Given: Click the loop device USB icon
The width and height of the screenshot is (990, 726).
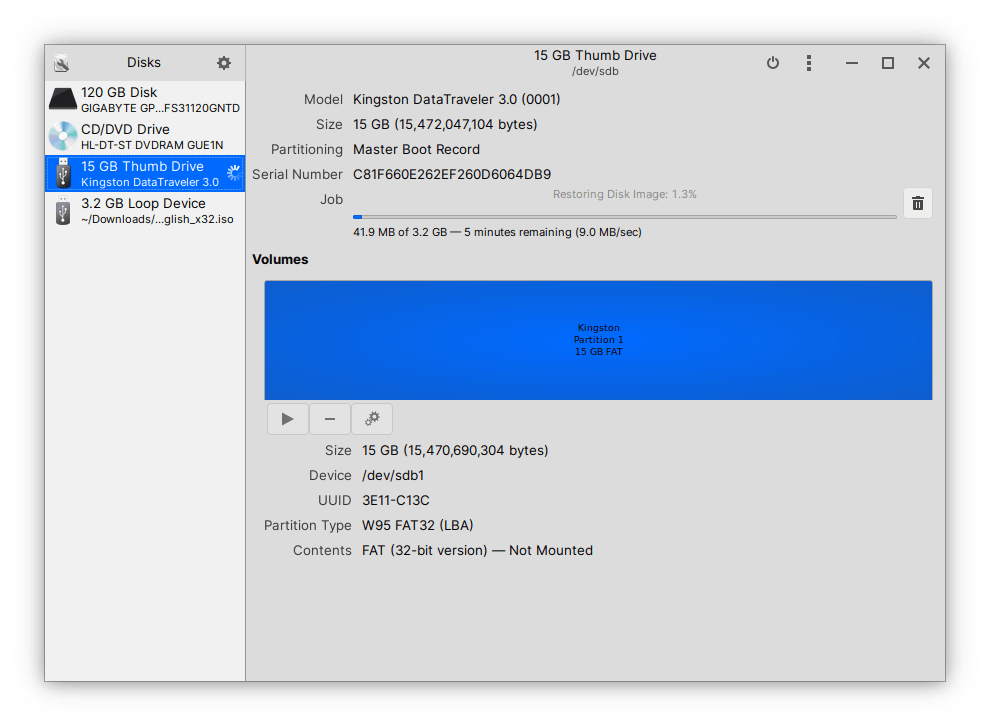Looking at the screenshot, I should point(63,211).
